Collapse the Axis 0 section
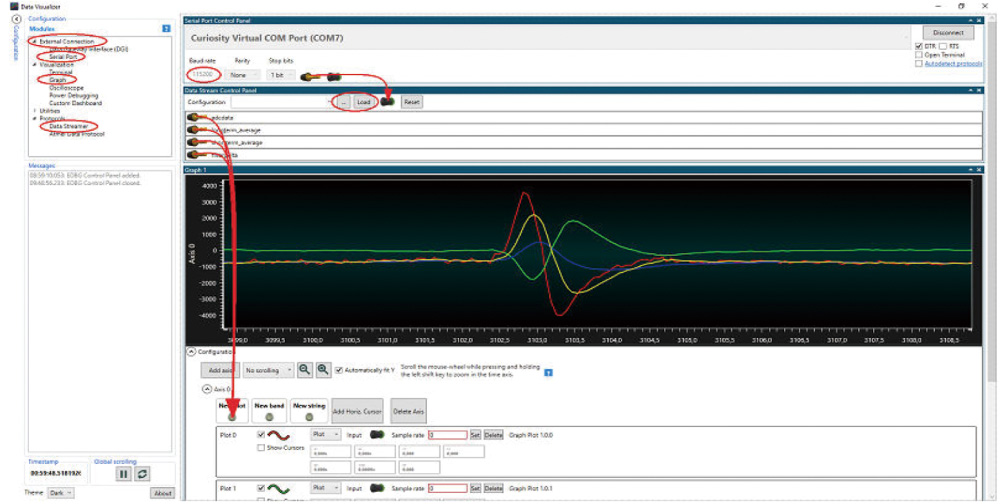 [207, 388]
